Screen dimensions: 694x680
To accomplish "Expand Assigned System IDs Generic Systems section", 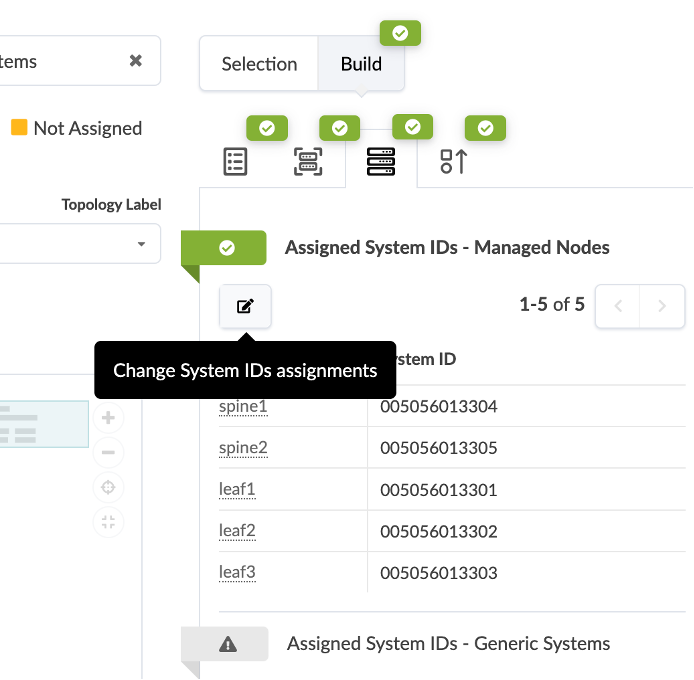I will [227, 644].
